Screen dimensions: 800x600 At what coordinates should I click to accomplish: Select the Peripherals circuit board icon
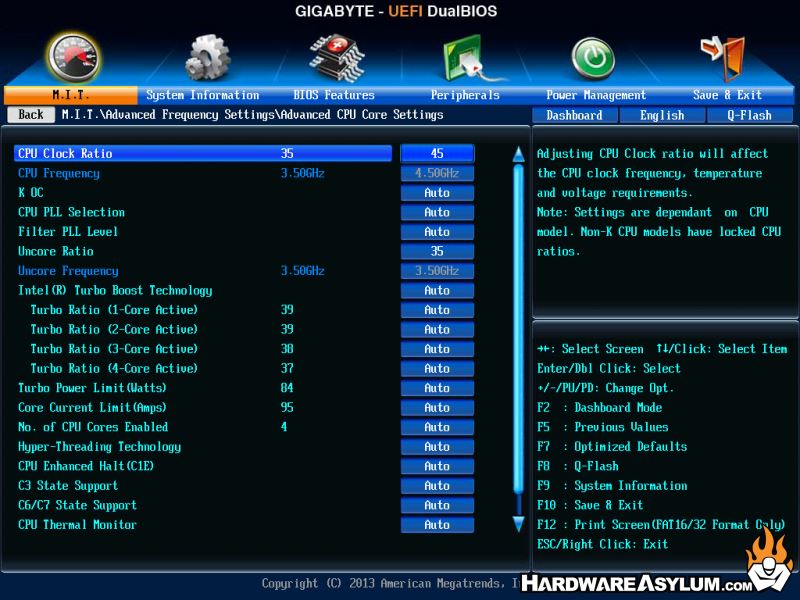click(x=465, y=58)
